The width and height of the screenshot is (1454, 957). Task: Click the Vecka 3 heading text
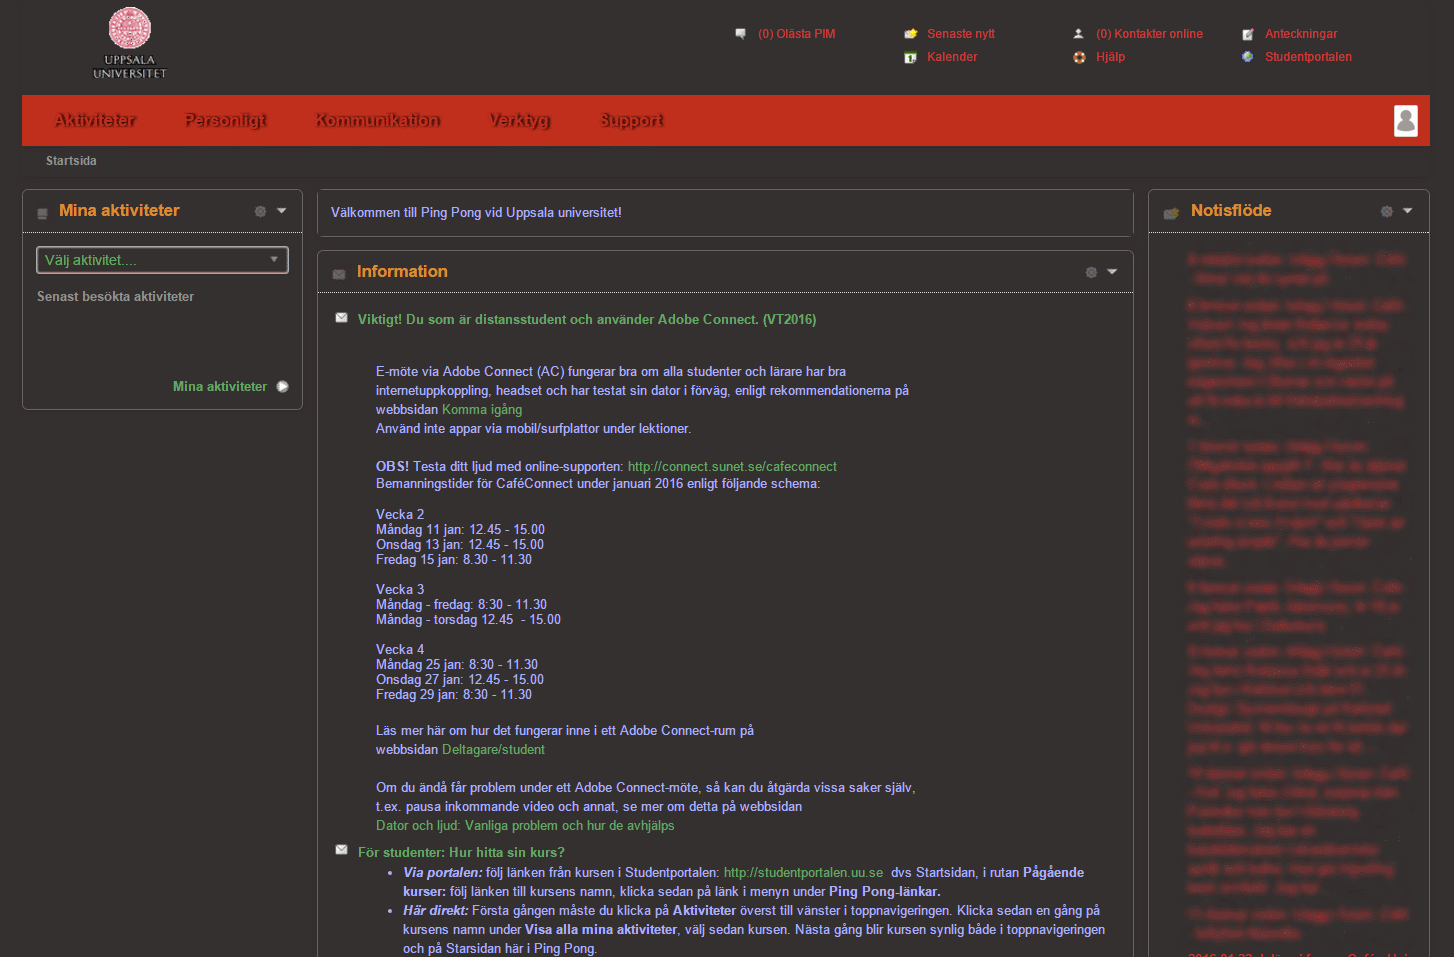coord(400,590)
